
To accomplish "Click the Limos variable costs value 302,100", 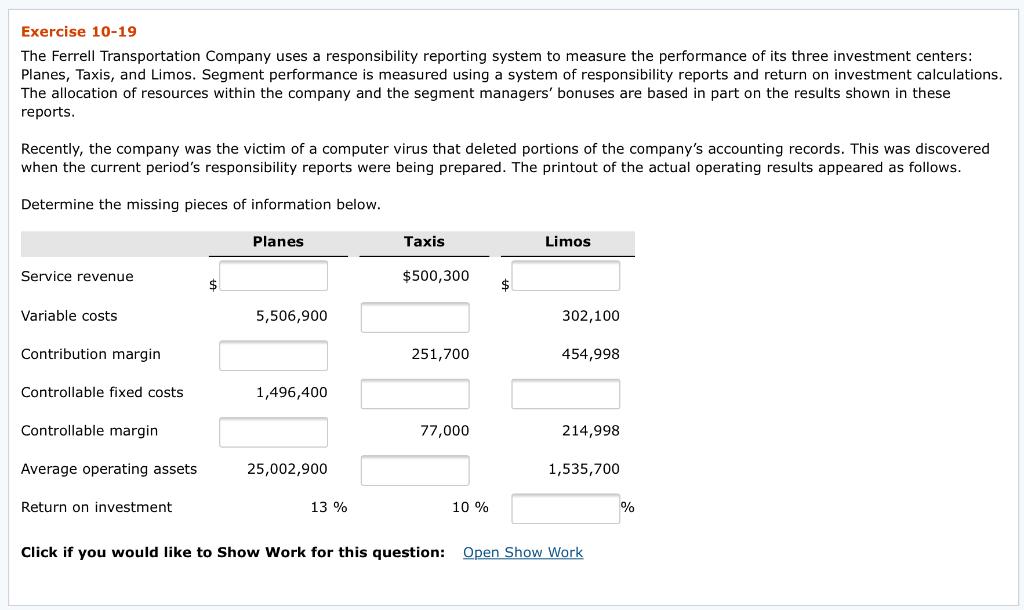I will pos(590,316).
